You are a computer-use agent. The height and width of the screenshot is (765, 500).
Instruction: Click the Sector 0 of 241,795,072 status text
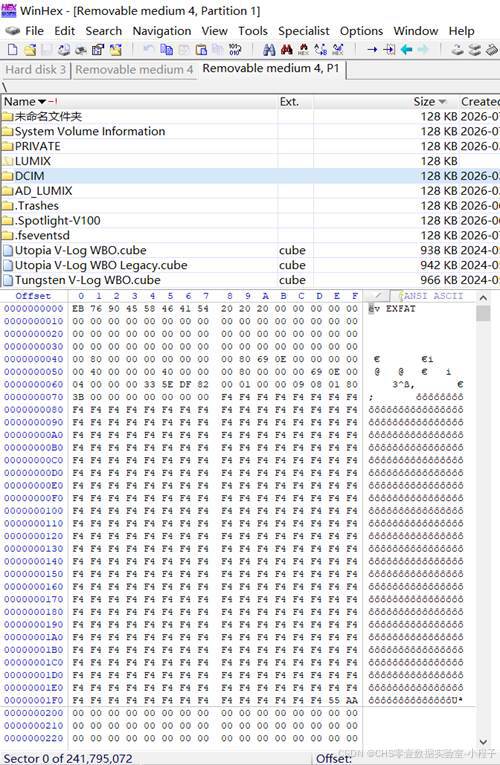pos(68,759)
